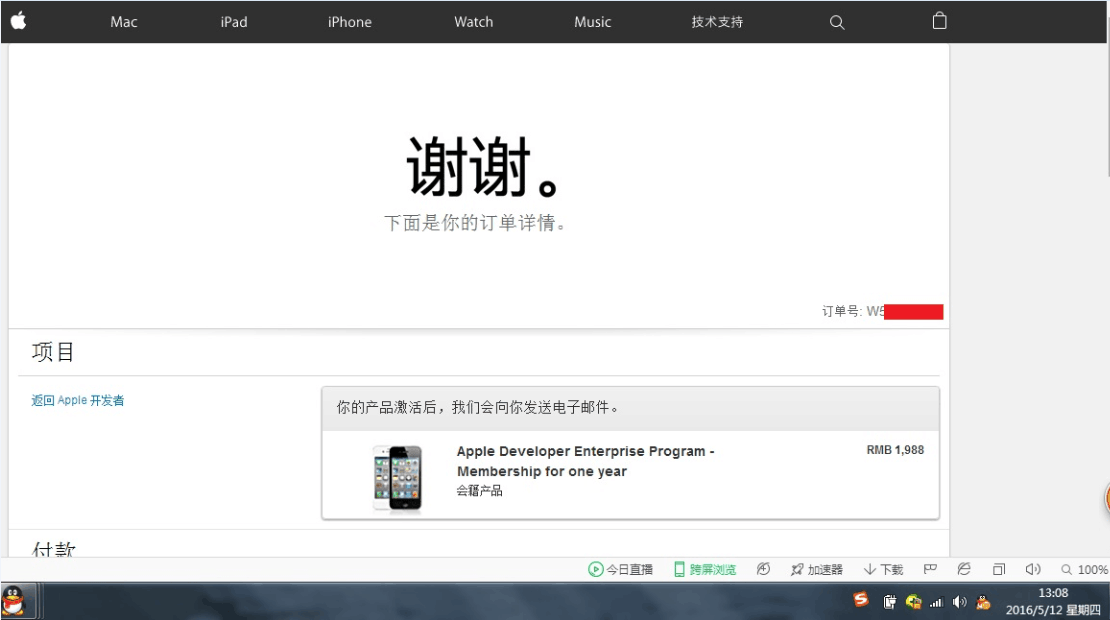Toggle page sound speaker icon in status bar

[1033, 569]
